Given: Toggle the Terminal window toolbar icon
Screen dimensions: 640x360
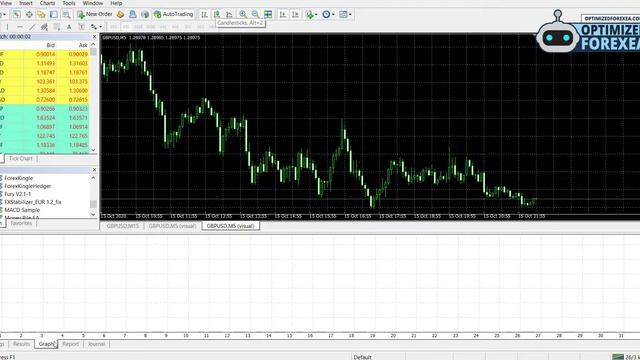Looking at the screenshot, I should [x=54, y=14].
